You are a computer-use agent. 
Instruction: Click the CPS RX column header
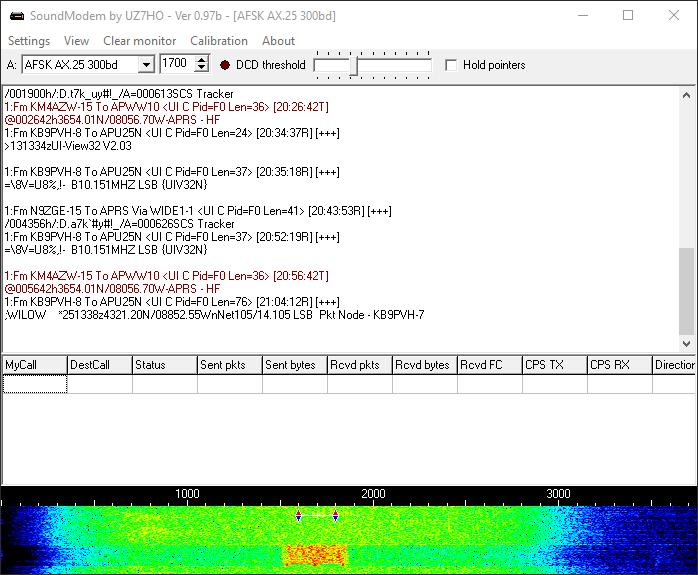tap(620, 365)
